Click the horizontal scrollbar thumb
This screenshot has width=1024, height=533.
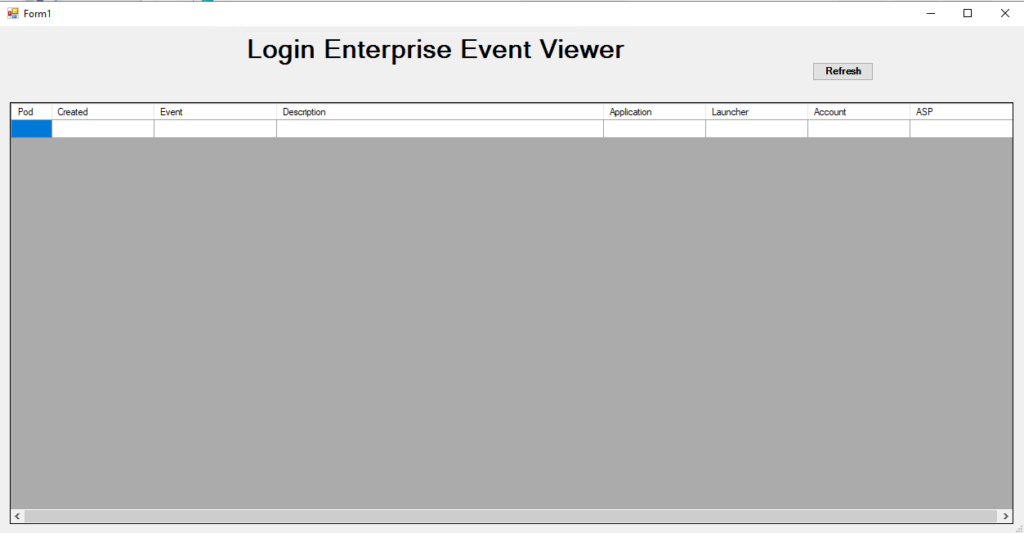(511, 516)
